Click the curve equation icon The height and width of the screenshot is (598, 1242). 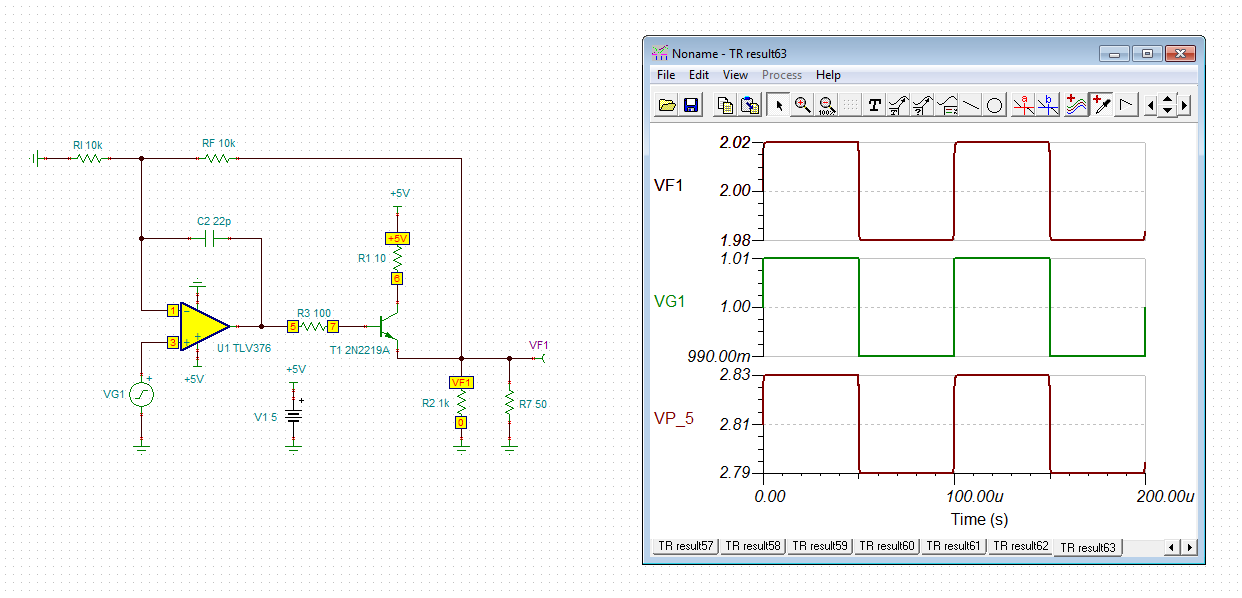947,105
